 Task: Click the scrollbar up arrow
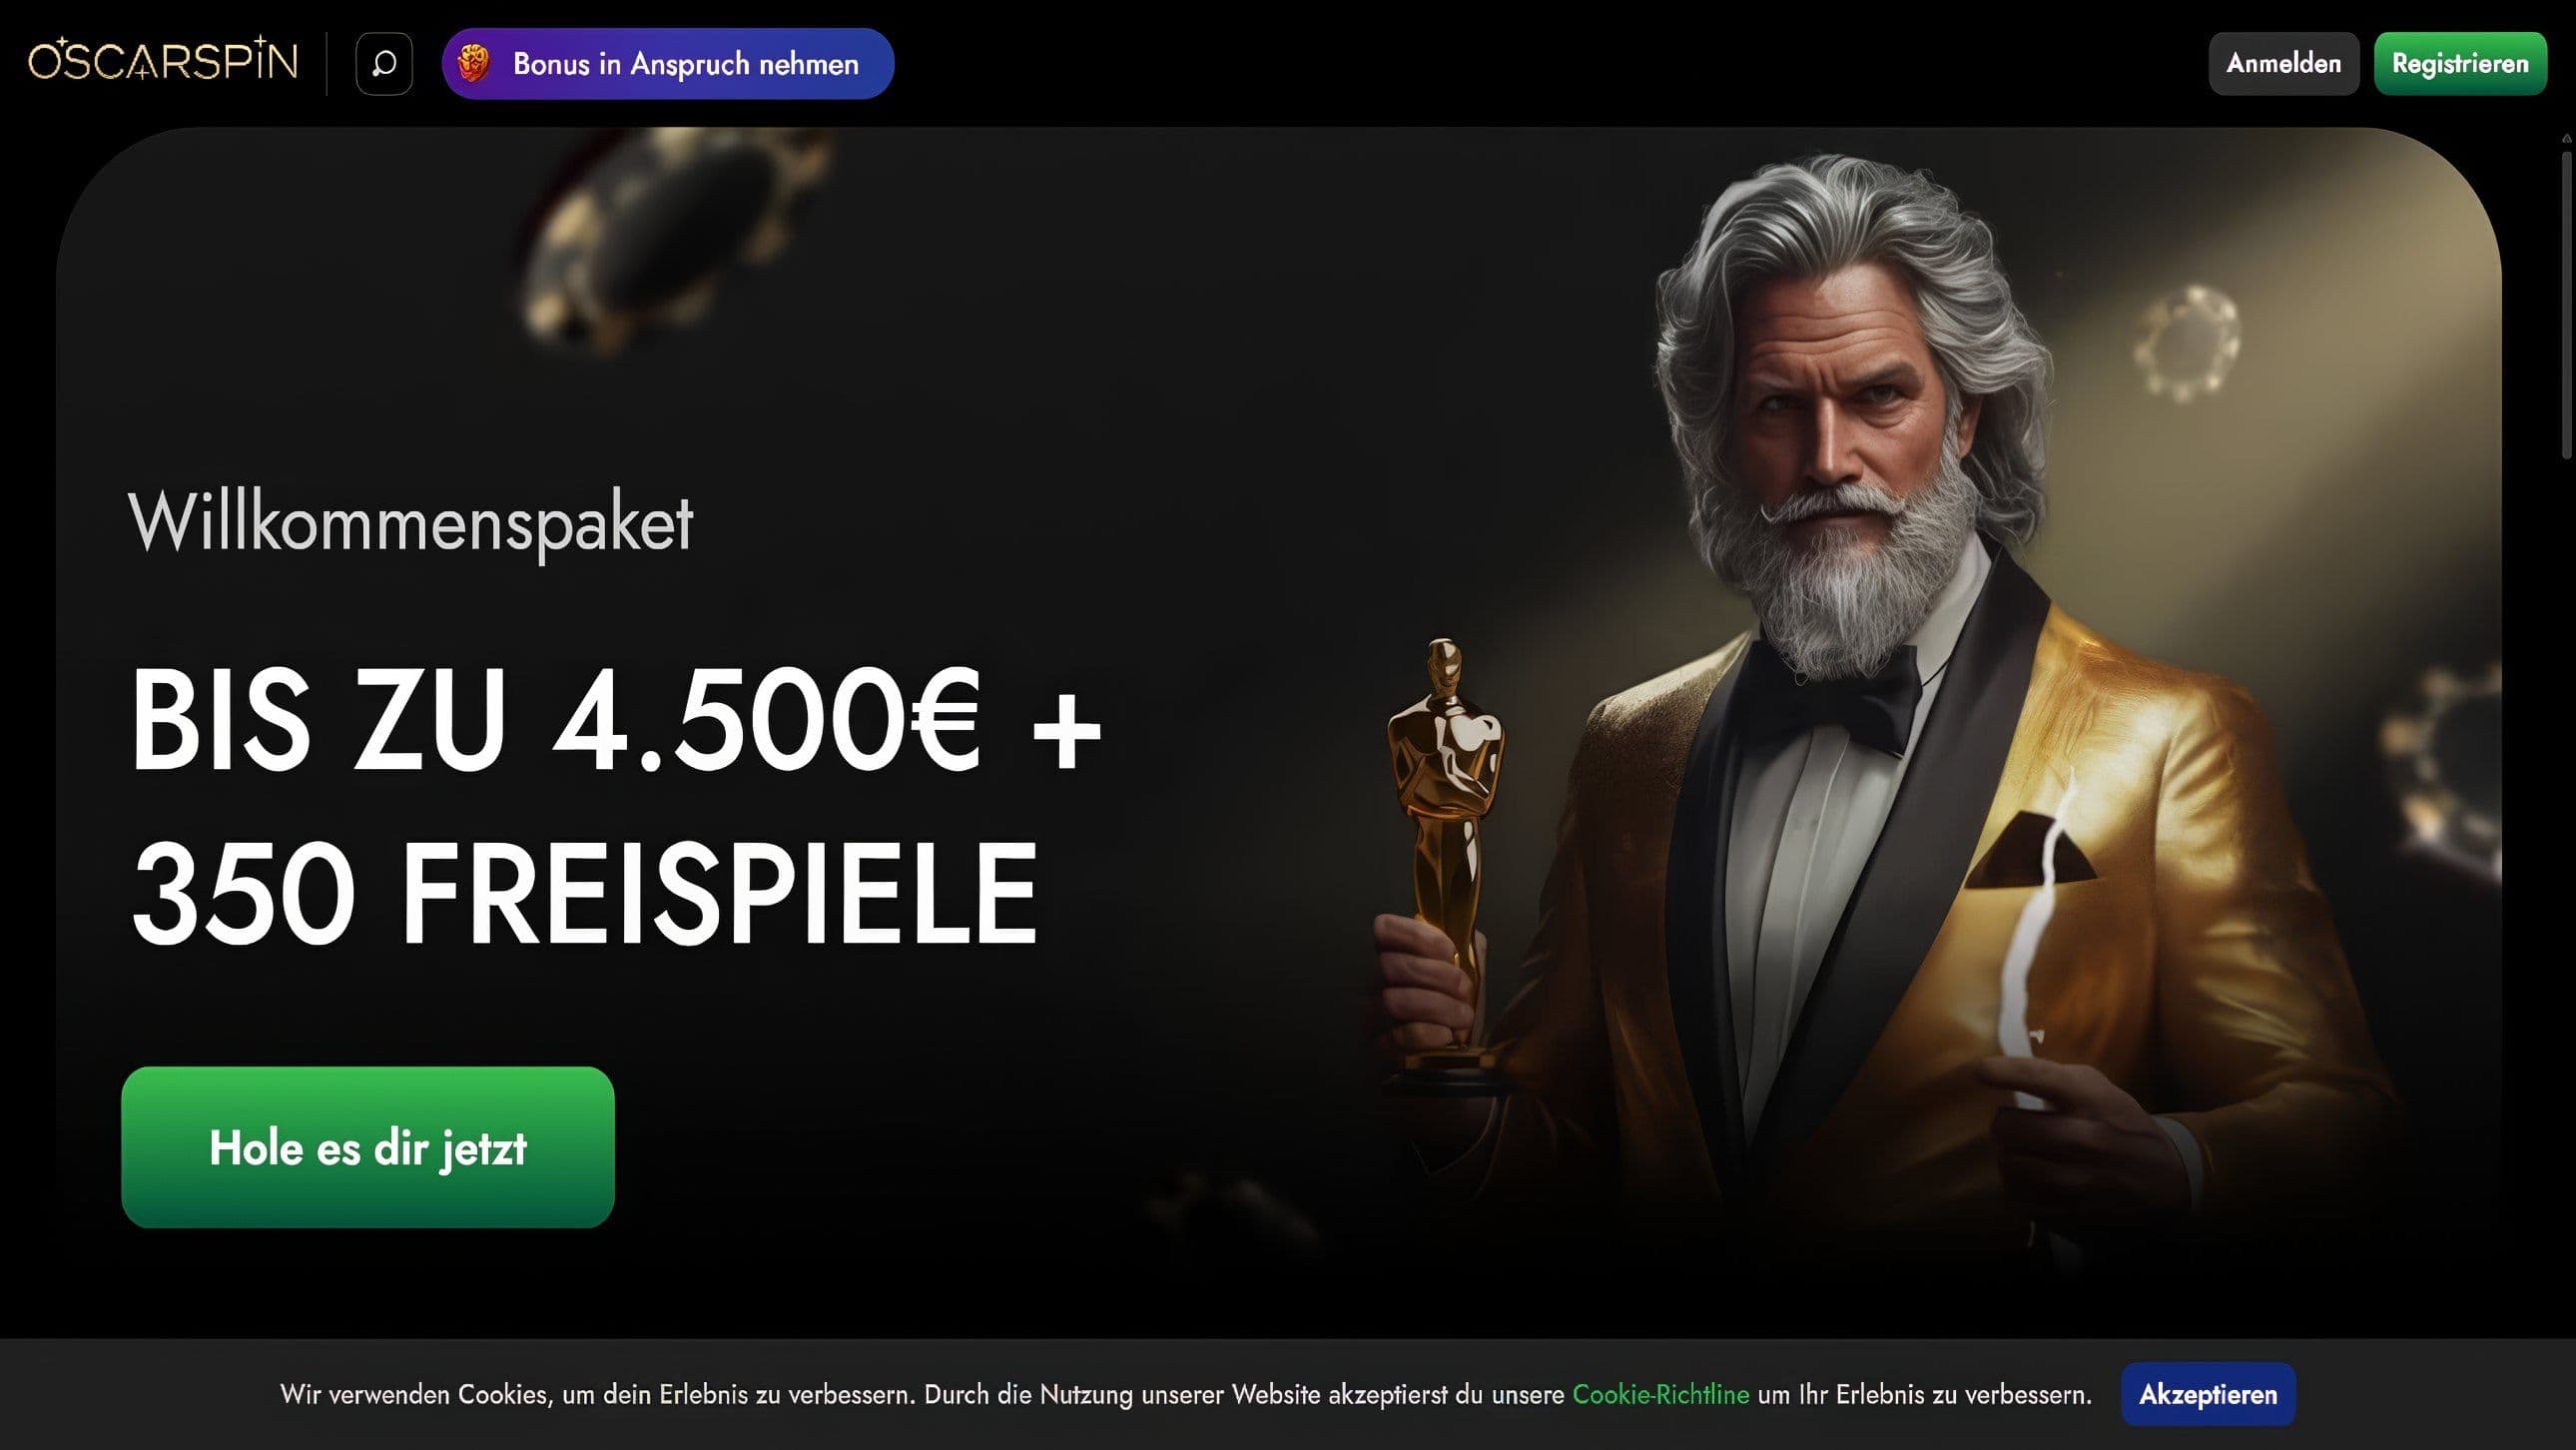coord(2567,138)
